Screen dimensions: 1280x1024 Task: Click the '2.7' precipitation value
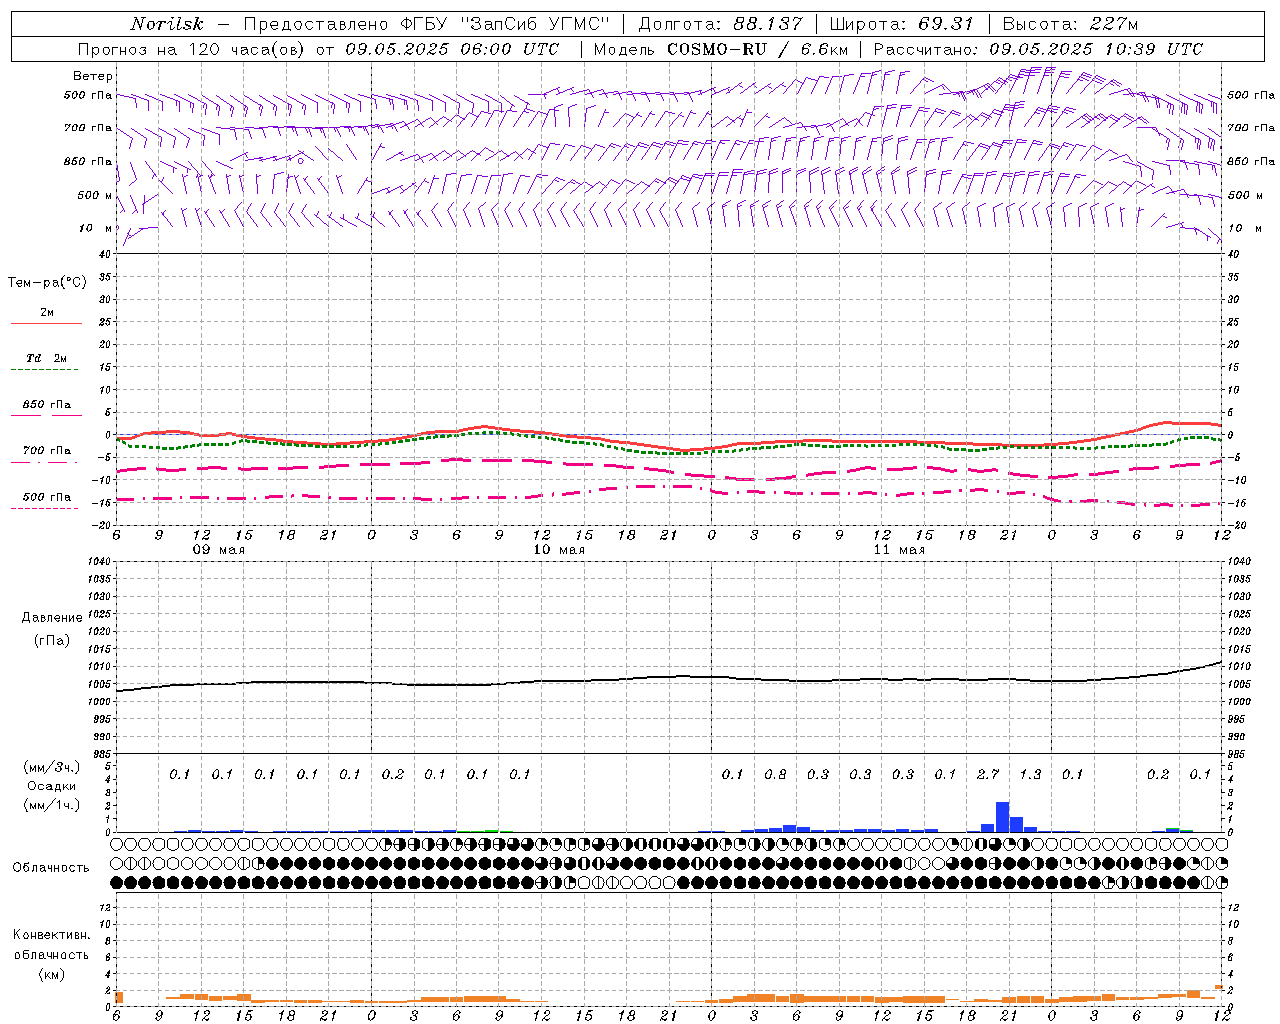coord(988,774)
